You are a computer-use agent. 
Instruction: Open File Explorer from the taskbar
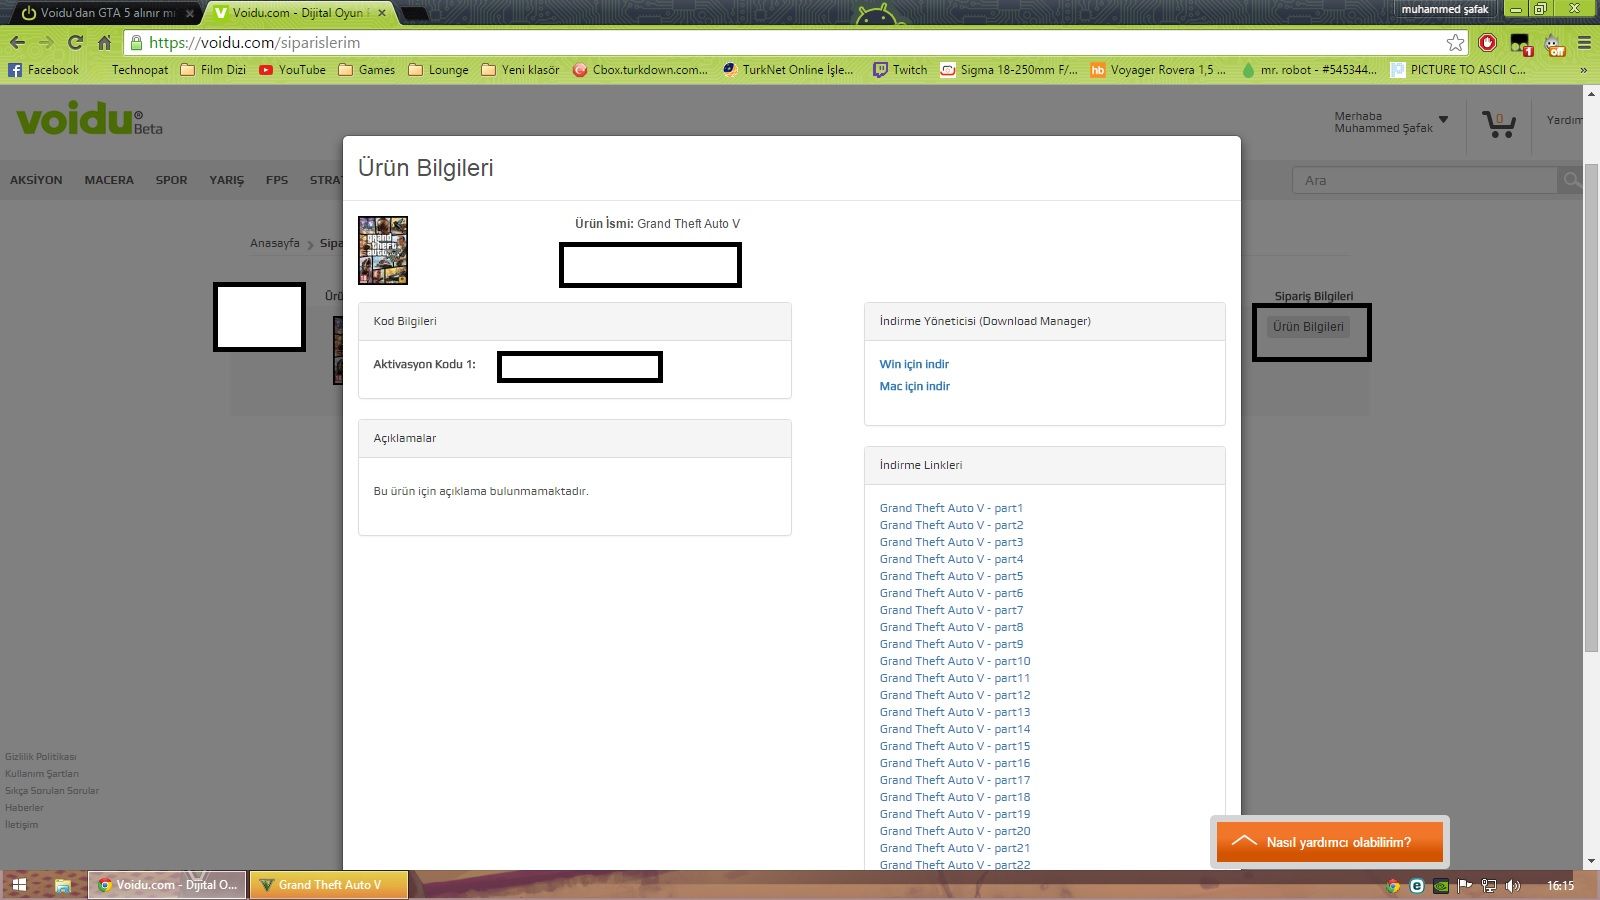tap(62, 885)
